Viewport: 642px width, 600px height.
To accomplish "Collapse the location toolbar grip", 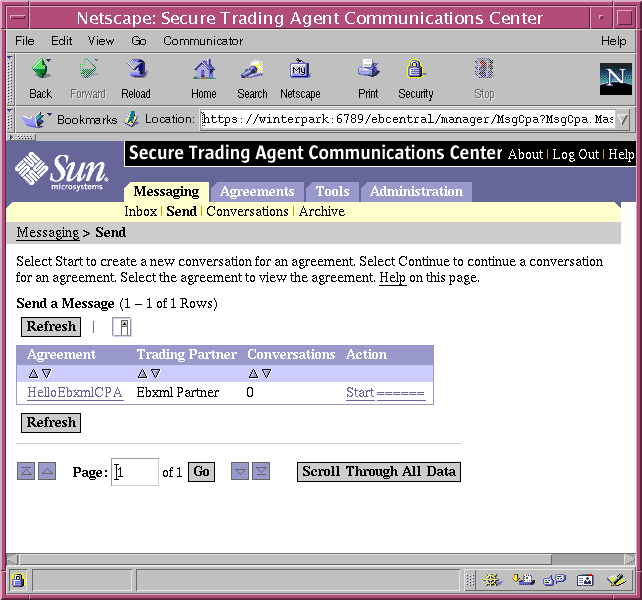I will (10, 120).
